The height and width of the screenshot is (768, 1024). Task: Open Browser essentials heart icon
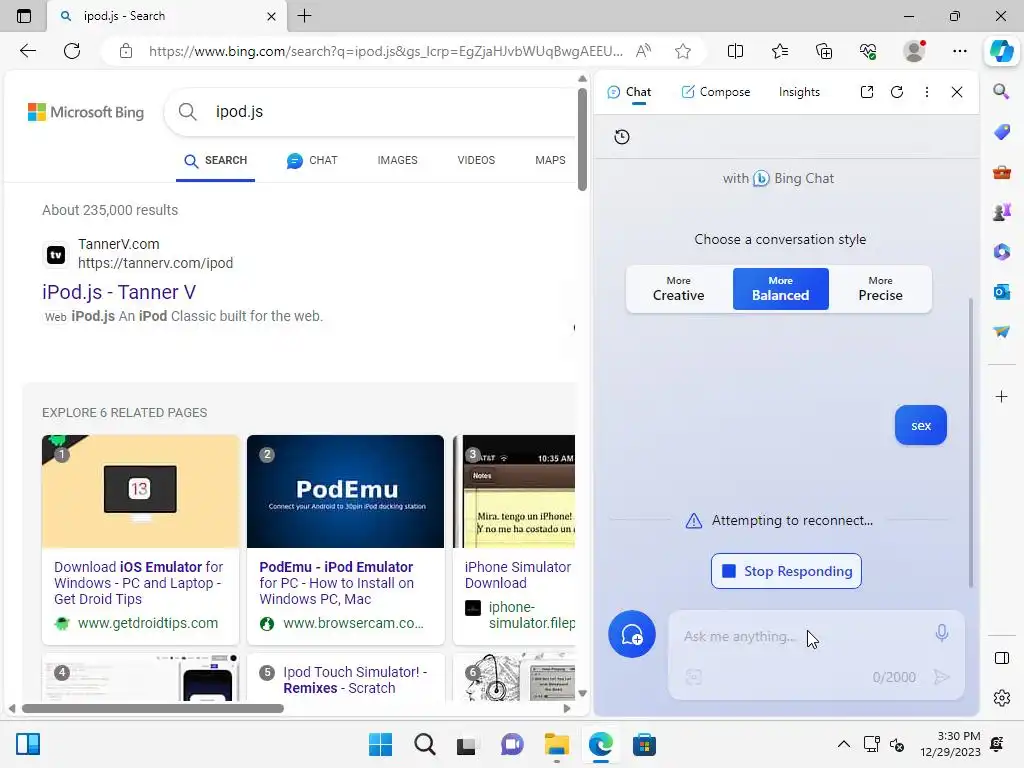tap(868, 51)
